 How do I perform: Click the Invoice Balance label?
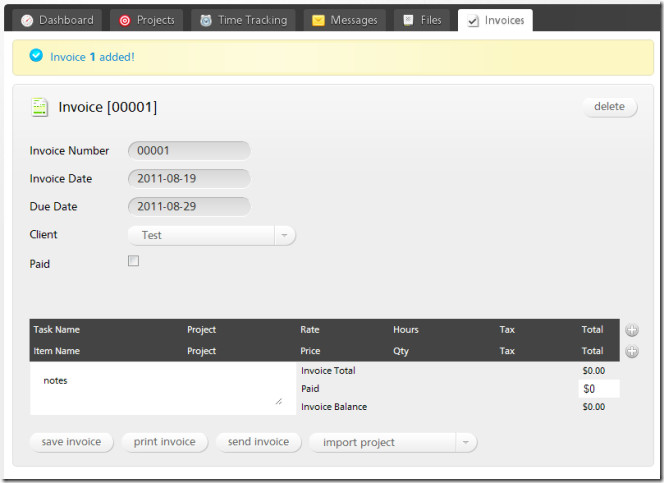pos(334,407)
